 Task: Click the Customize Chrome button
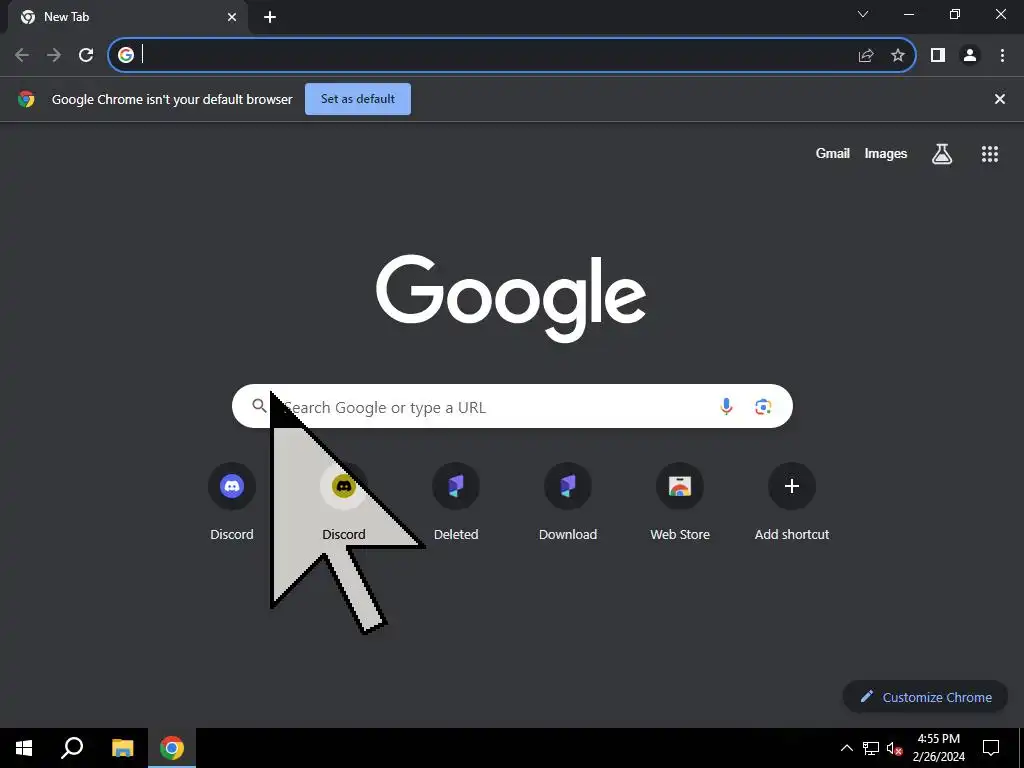925,697
